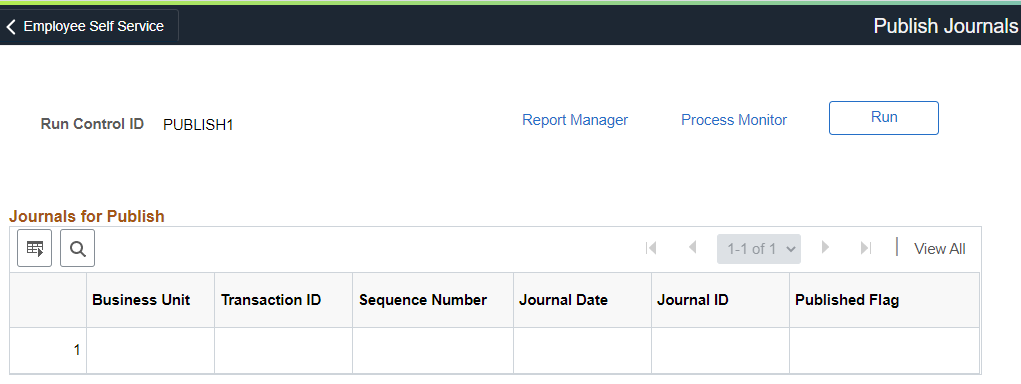Open the Report Manager link
The height and width of the screenshot is (384, 1021).
pos(575,120)
